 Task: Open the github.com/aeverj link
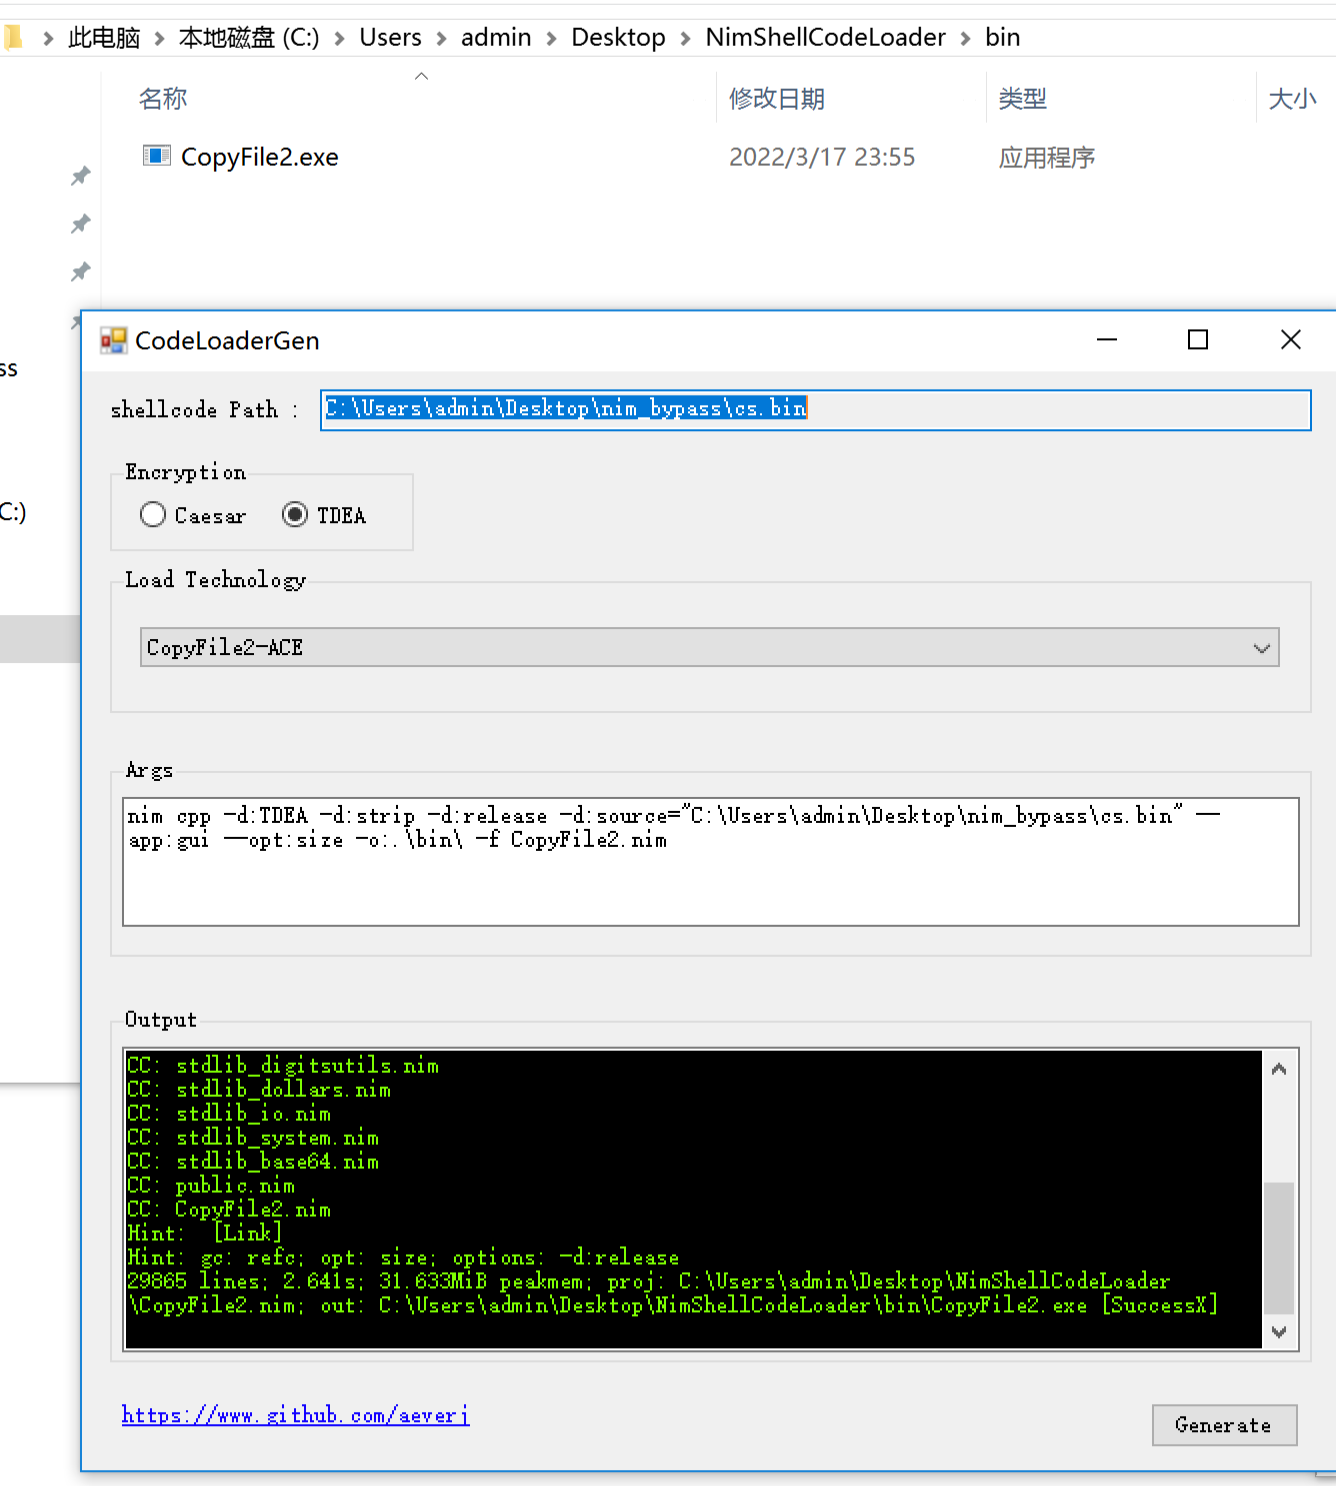(295, 1415)
